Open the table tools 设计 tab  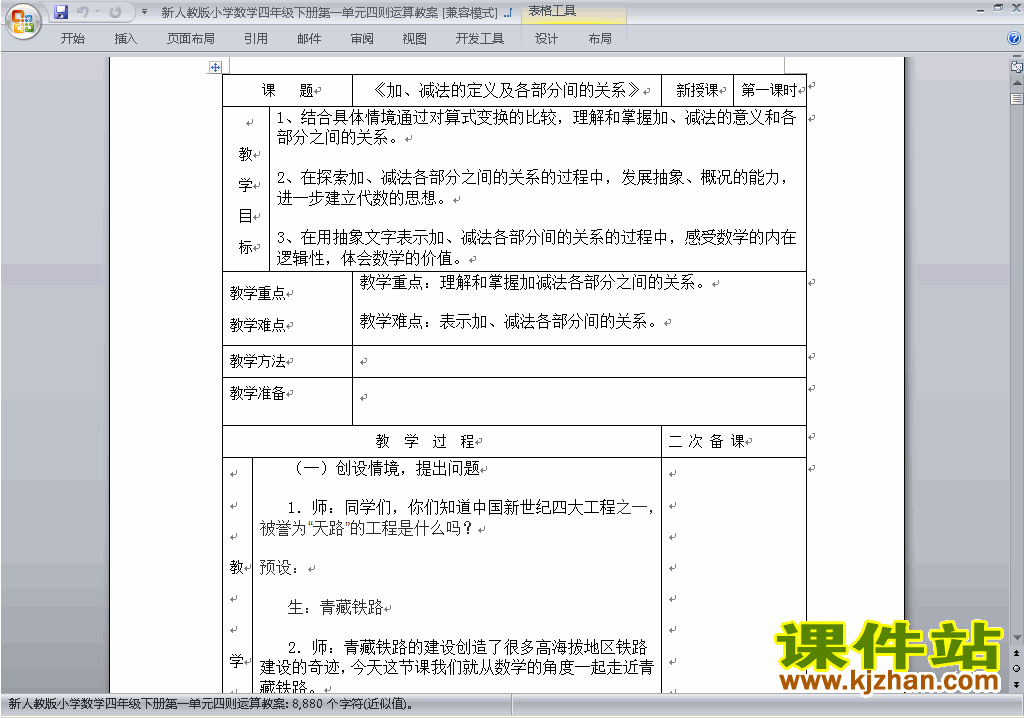coord(547,39)
